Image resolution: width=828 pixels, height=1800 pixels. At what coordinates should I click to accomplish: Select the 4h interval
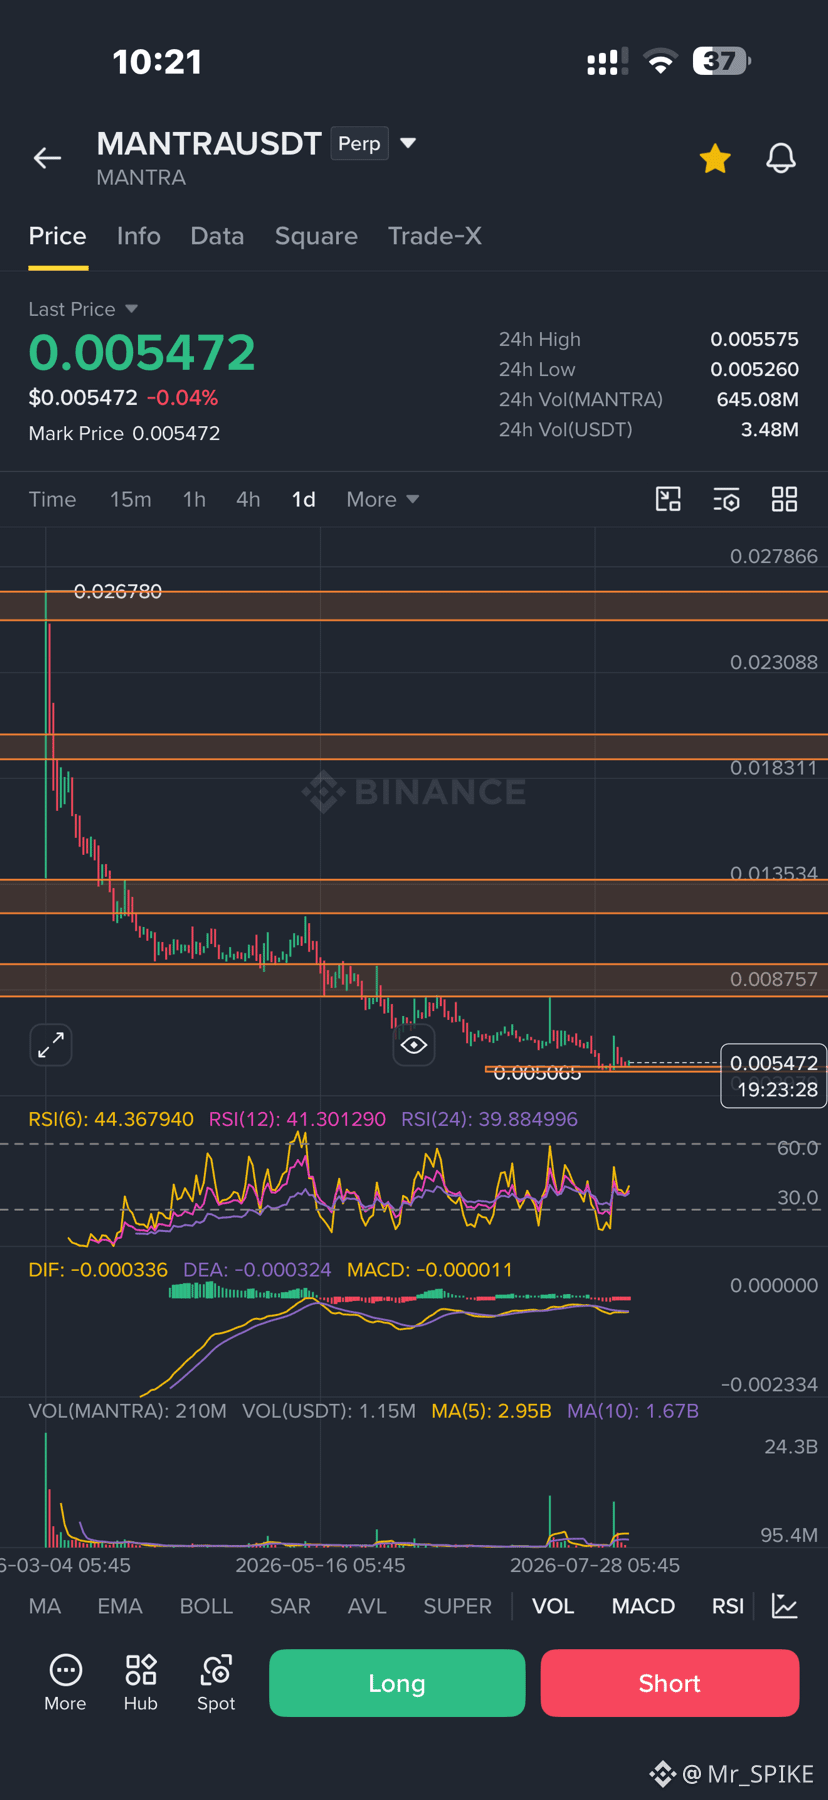pyautogui.click(x=248, y=499)
